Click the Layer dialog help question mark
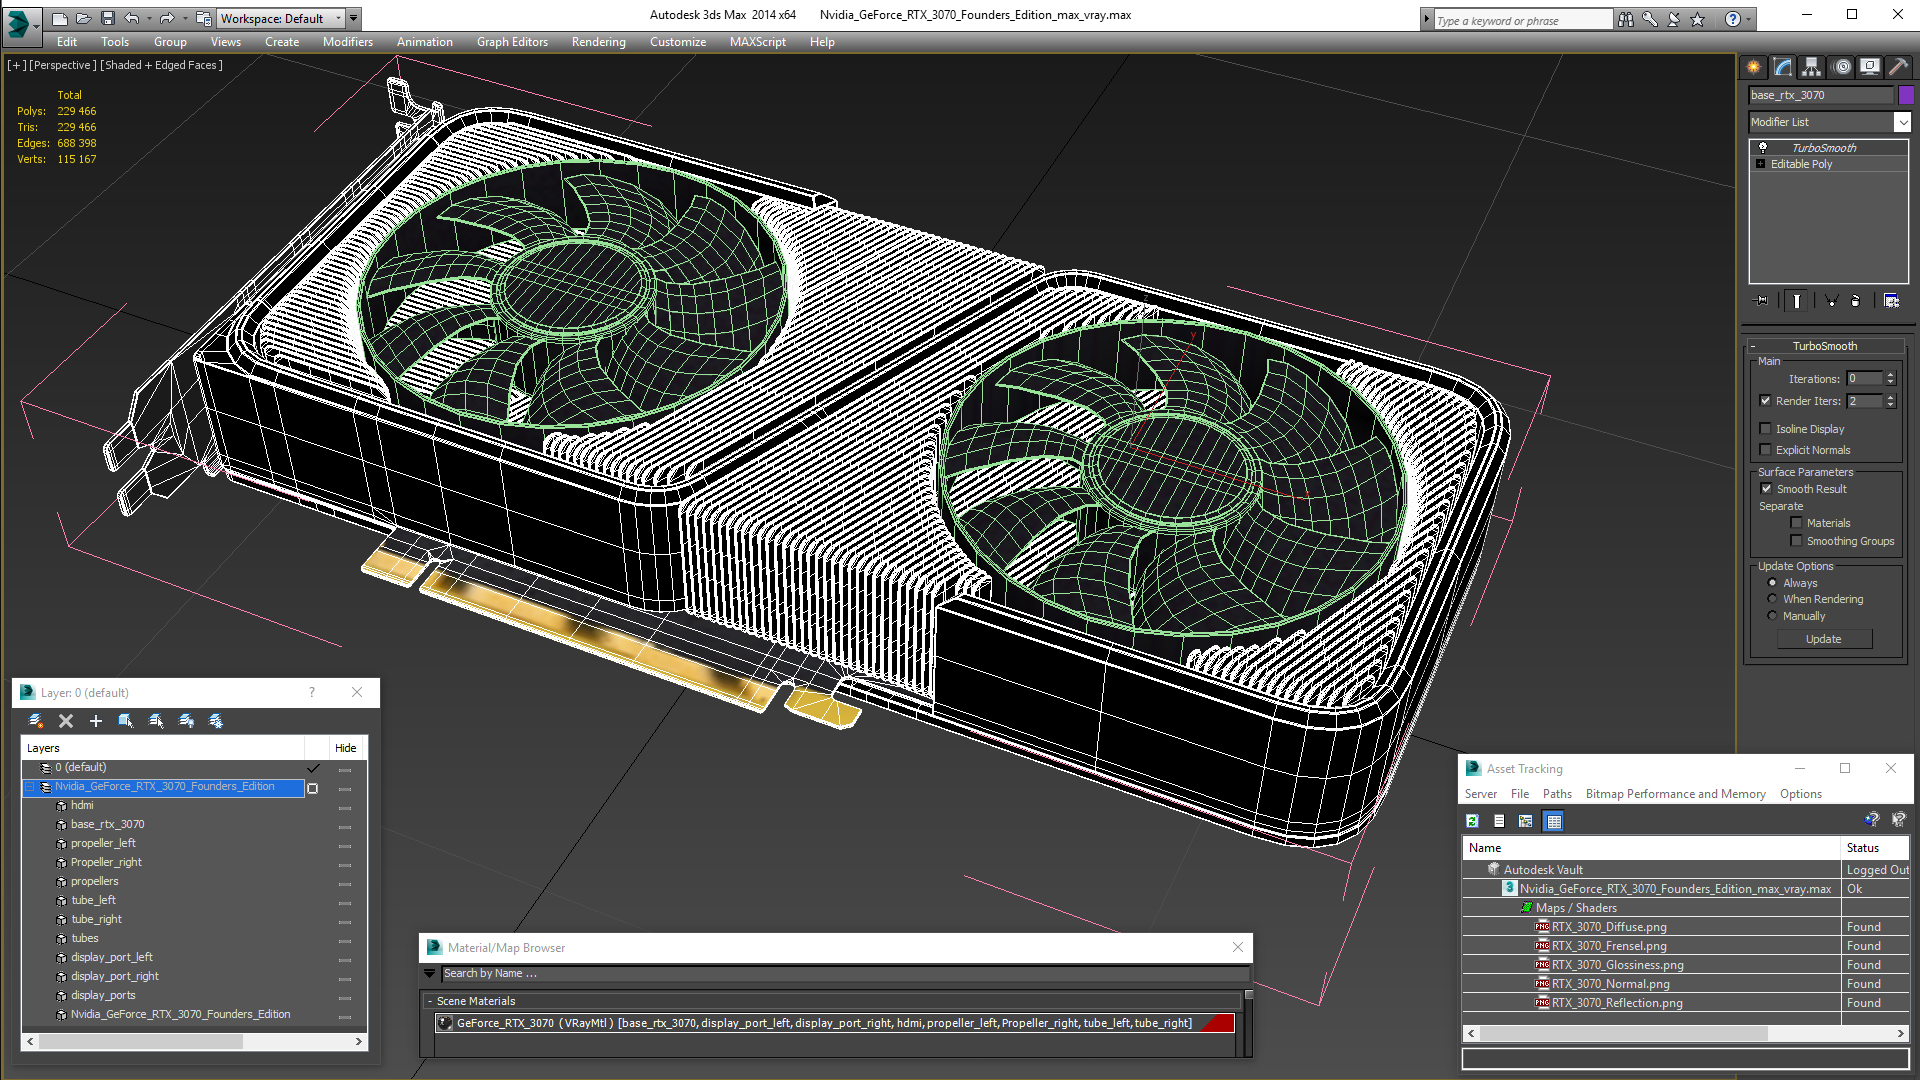The width and height of the screenshot is (1920, 1080). [x=312, y=692]
